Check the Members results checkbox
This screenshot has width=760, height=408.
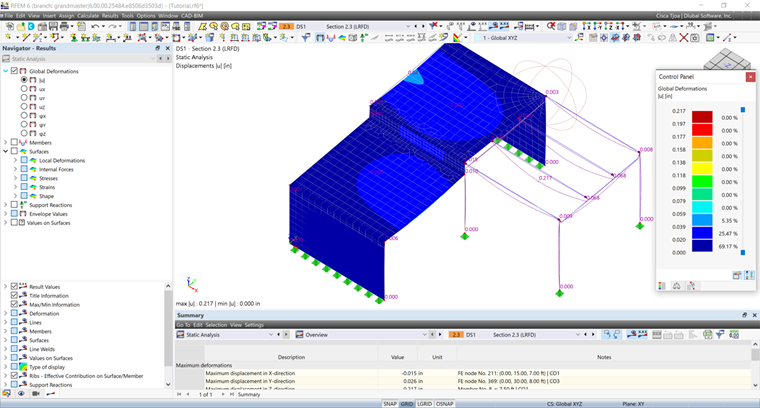14,142
